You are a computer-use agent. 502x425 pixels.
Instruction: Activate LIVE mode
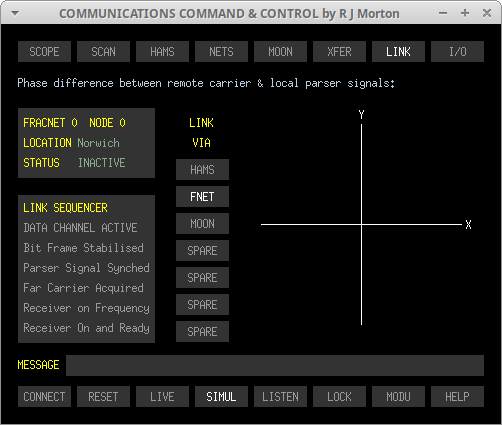coord(162,397)
